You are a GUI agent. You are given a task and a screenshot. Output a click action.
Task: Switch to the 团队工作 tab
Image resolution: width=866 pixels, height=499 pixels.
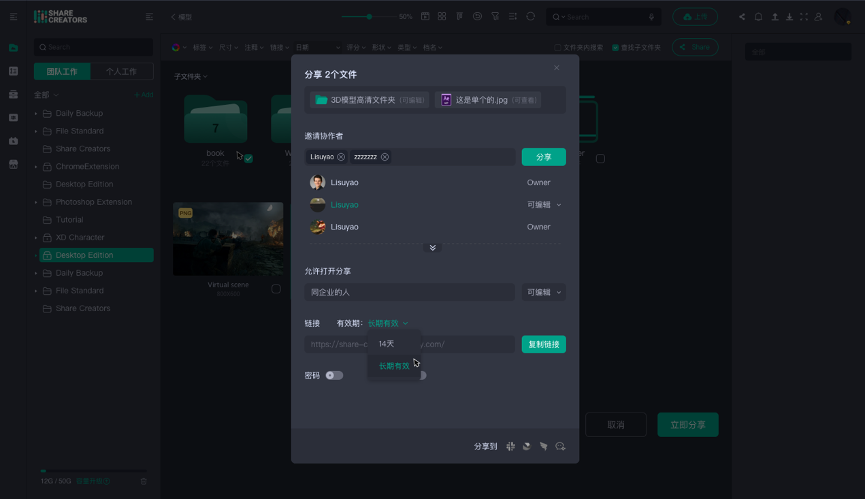click(62, 71)
